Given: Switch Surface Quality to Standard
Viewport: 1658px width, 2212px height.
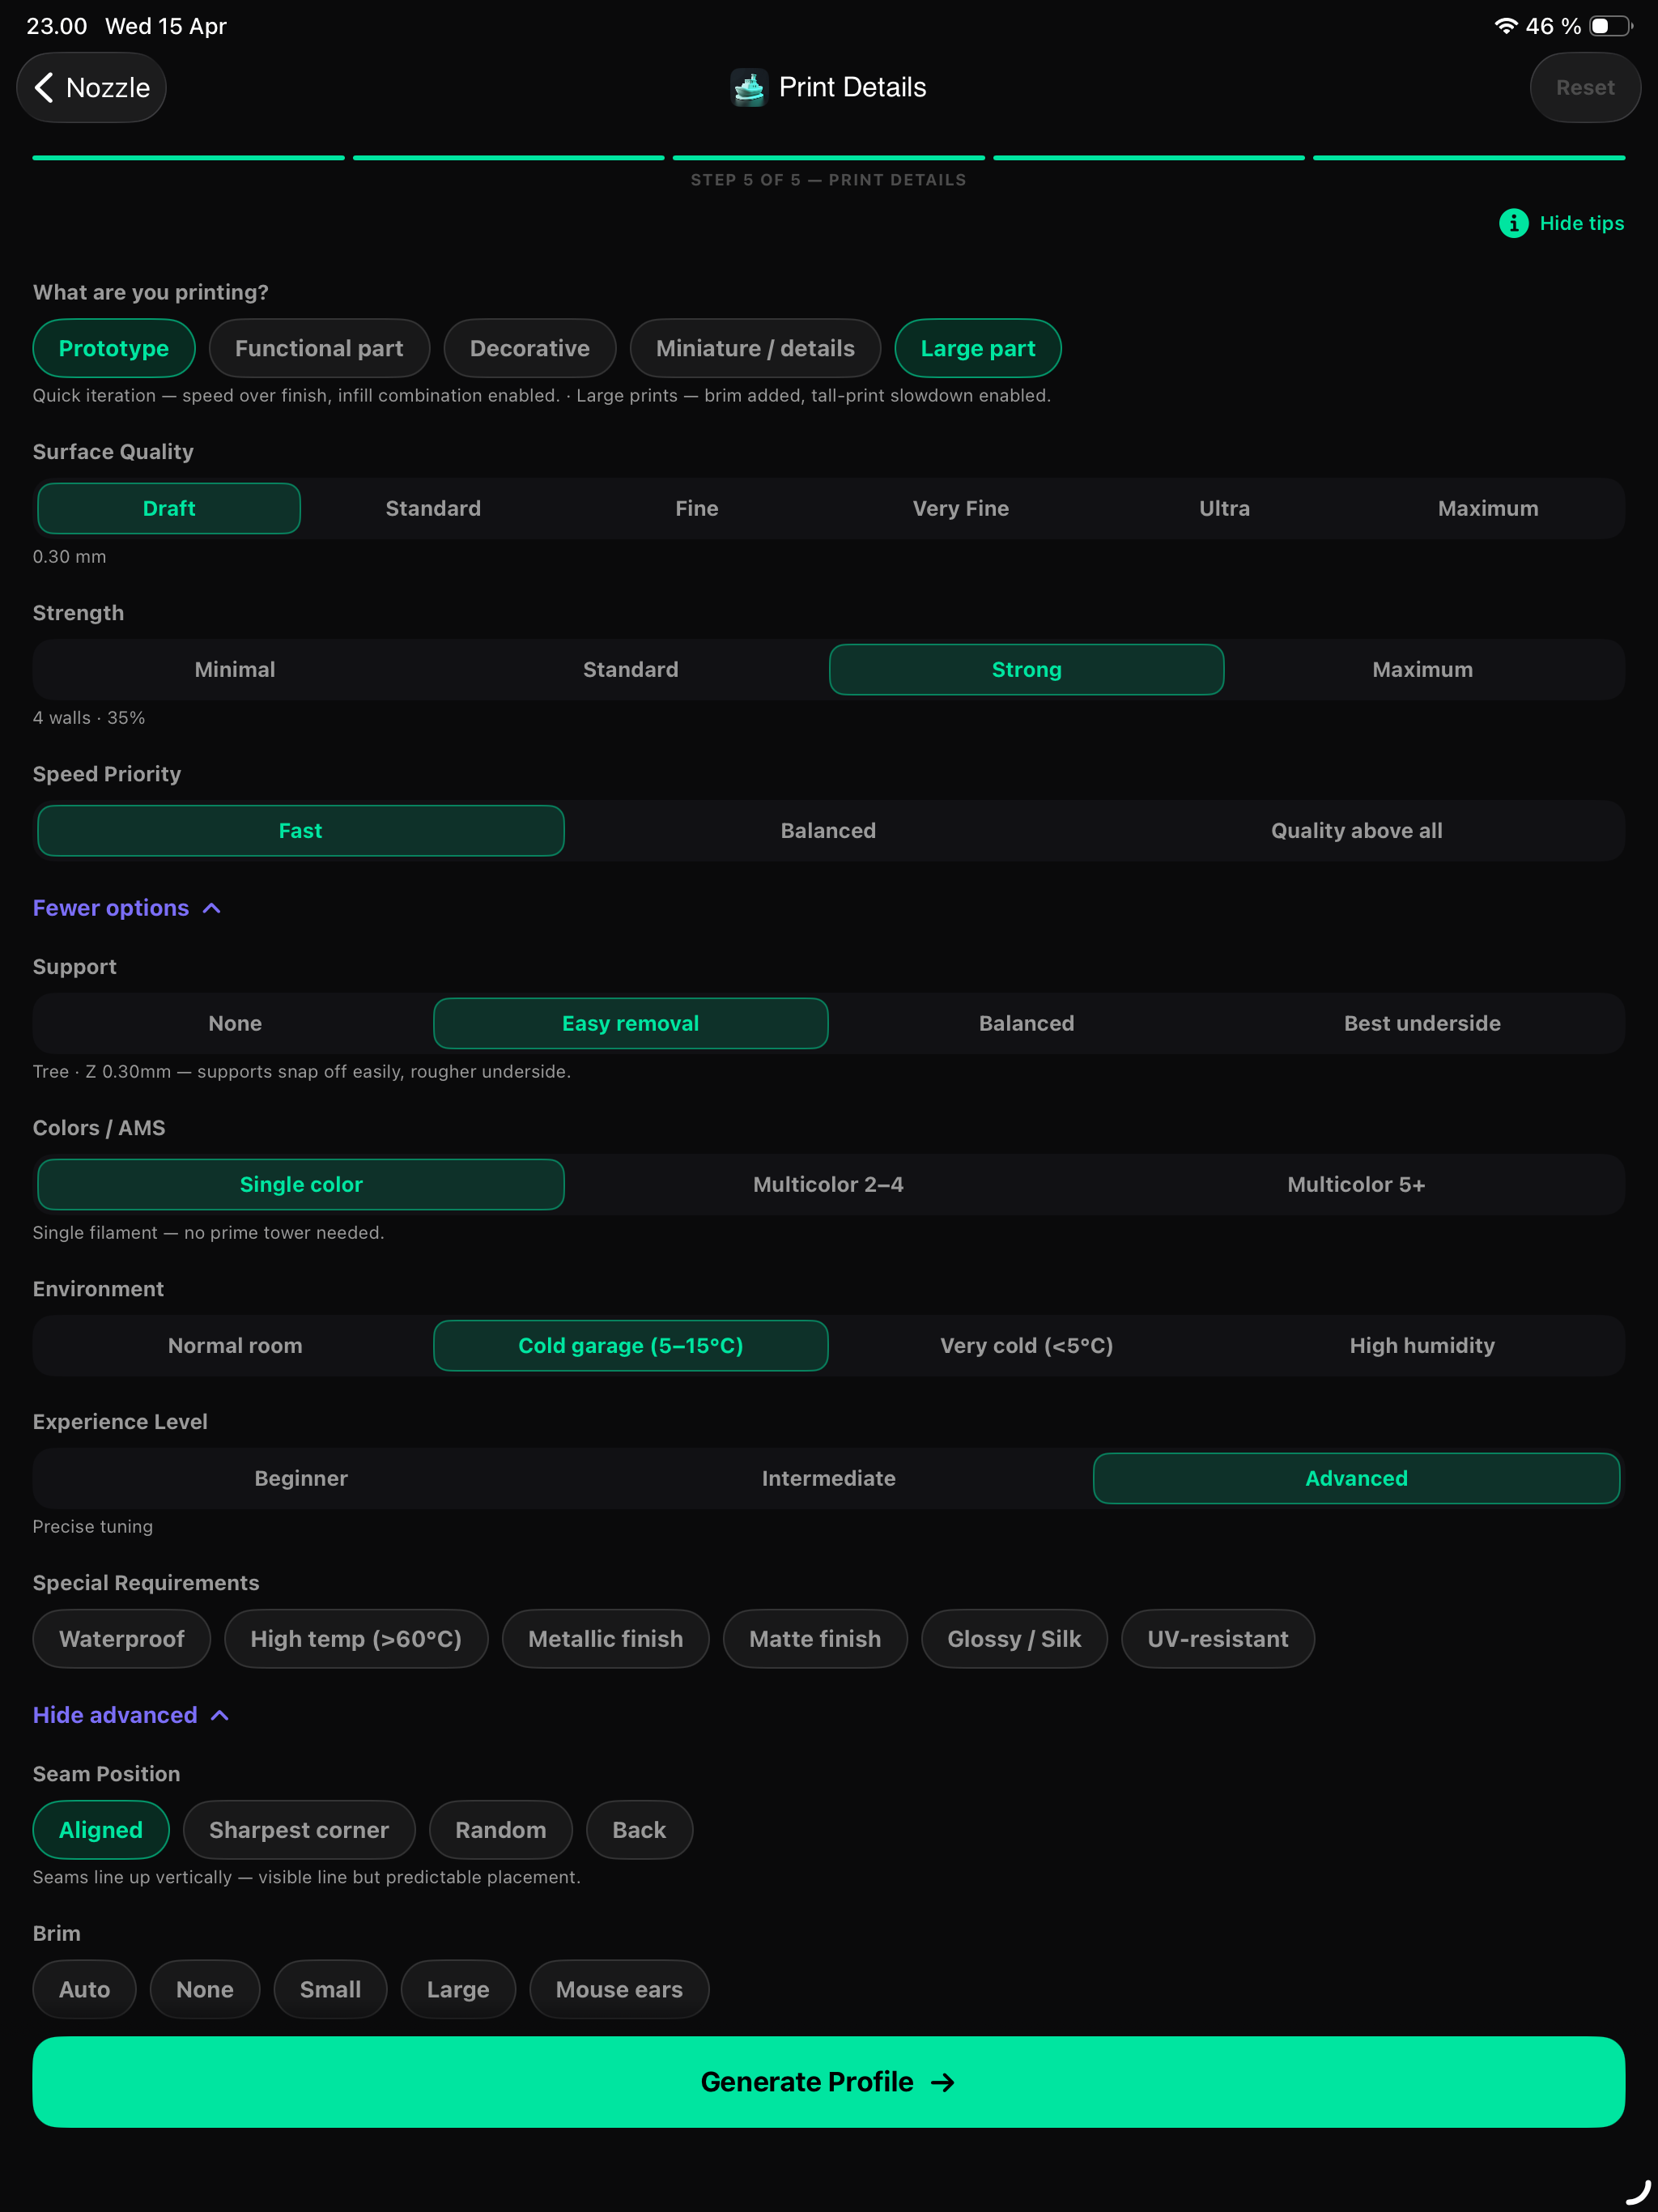Looking at the screenshot, I should (433, 508).
